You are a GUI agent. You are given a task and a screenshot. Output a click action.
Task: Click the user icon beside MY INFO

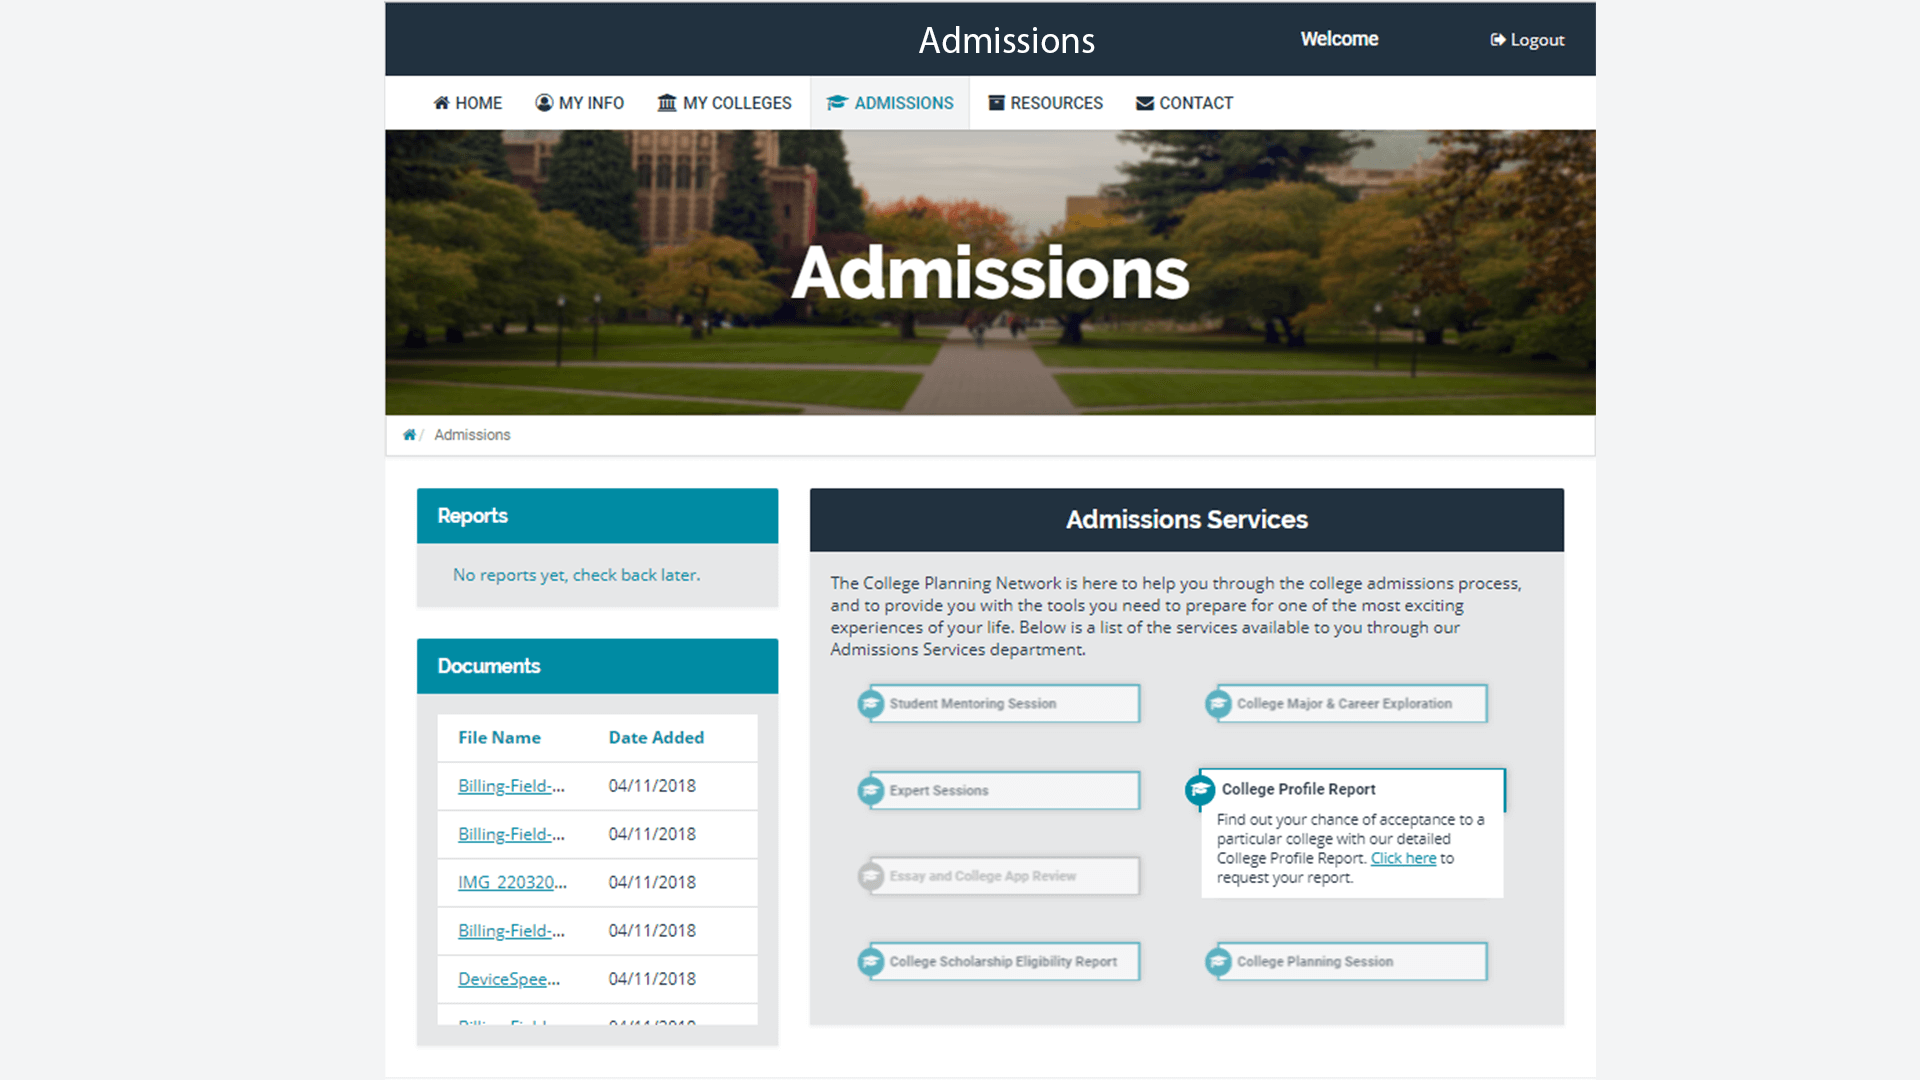tap(544, 103)
